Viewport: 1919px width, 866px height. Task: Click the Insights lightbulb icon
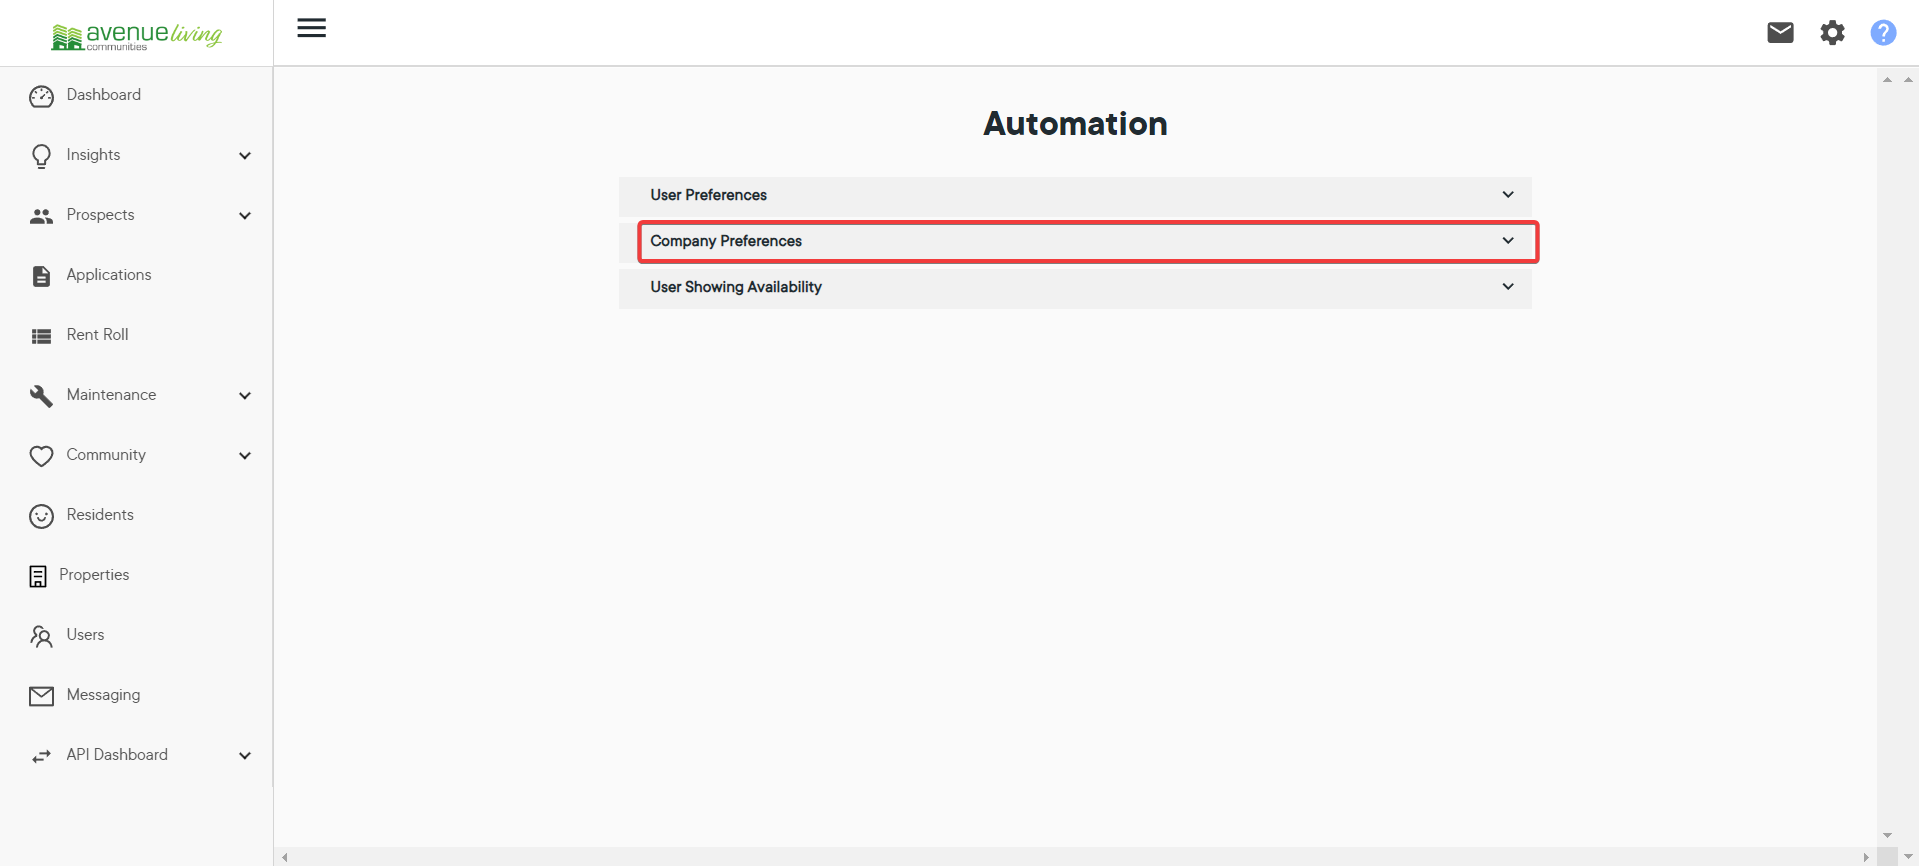(41, 156)
